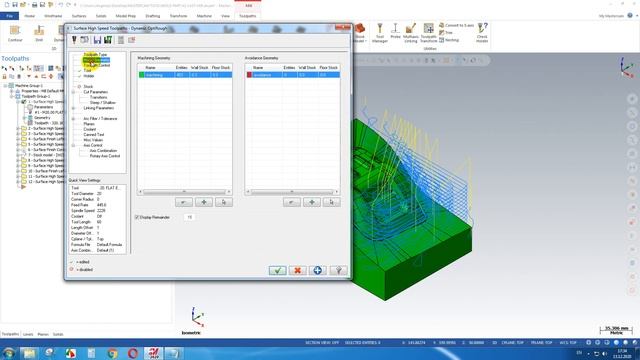640x360 pixels.
Task: Click the Probe utility icon
Action: point(395,31)
